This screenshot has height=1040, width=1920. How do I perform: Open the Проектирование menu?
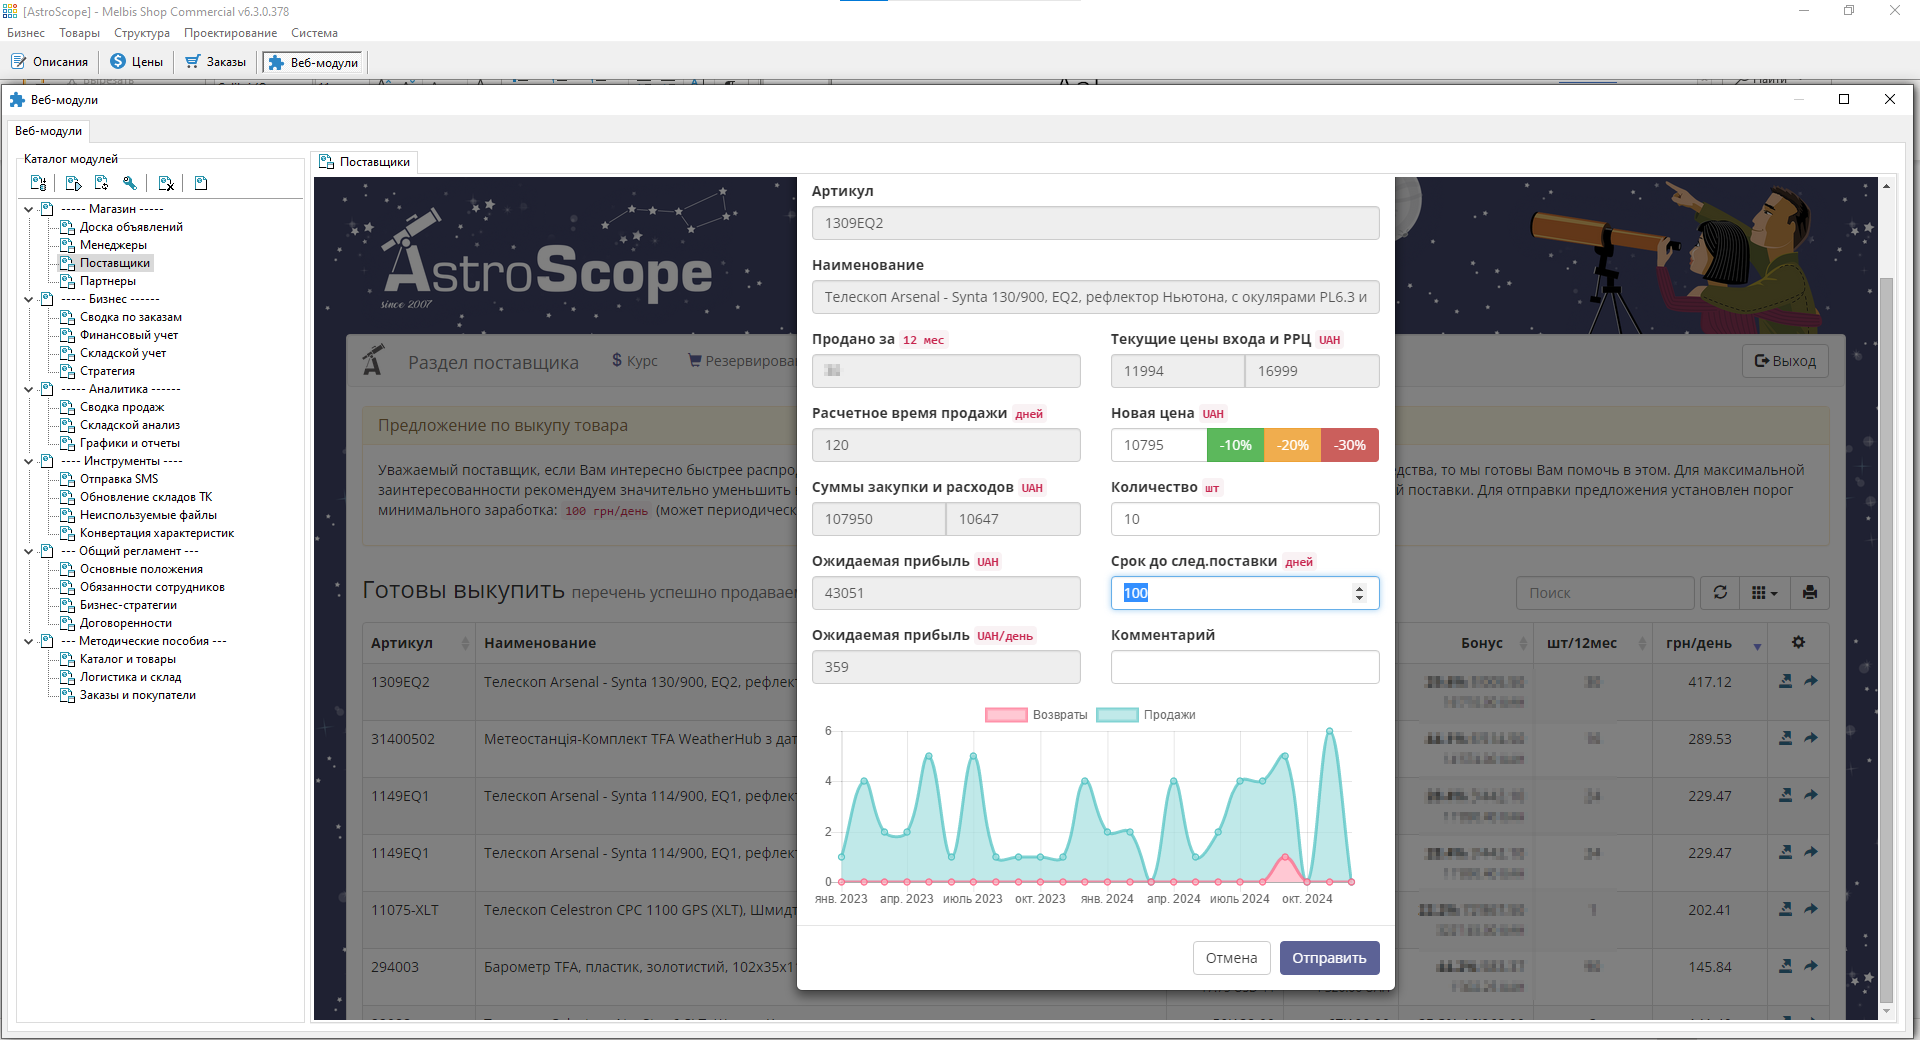pos(230,33)
